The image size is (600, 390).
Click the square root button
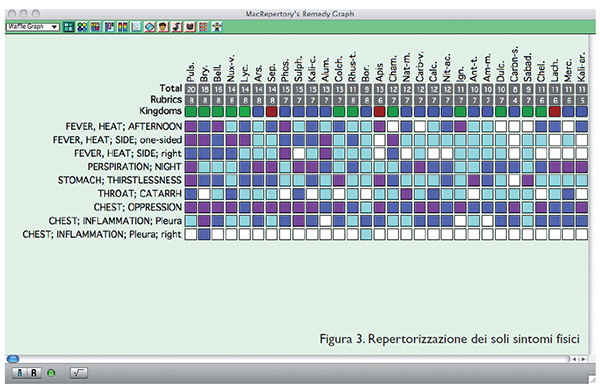(x=79, y=372)
